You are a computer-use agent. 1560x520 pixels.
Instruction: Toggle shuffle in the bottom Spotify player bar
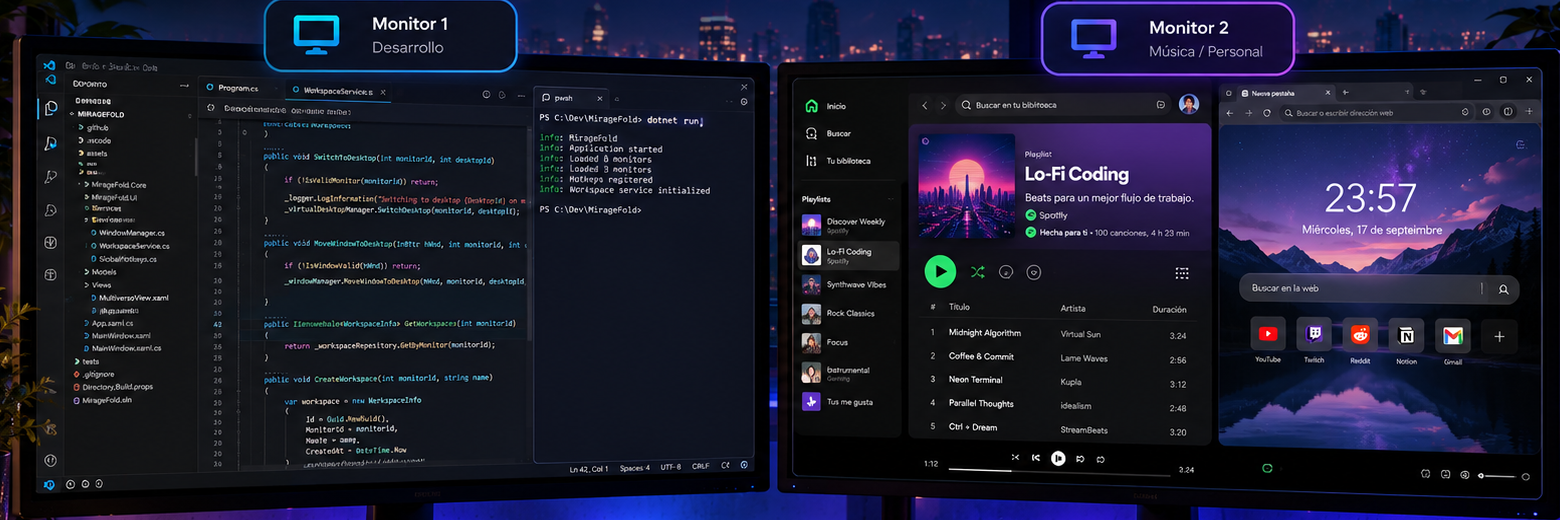[x=1015, y=457]
